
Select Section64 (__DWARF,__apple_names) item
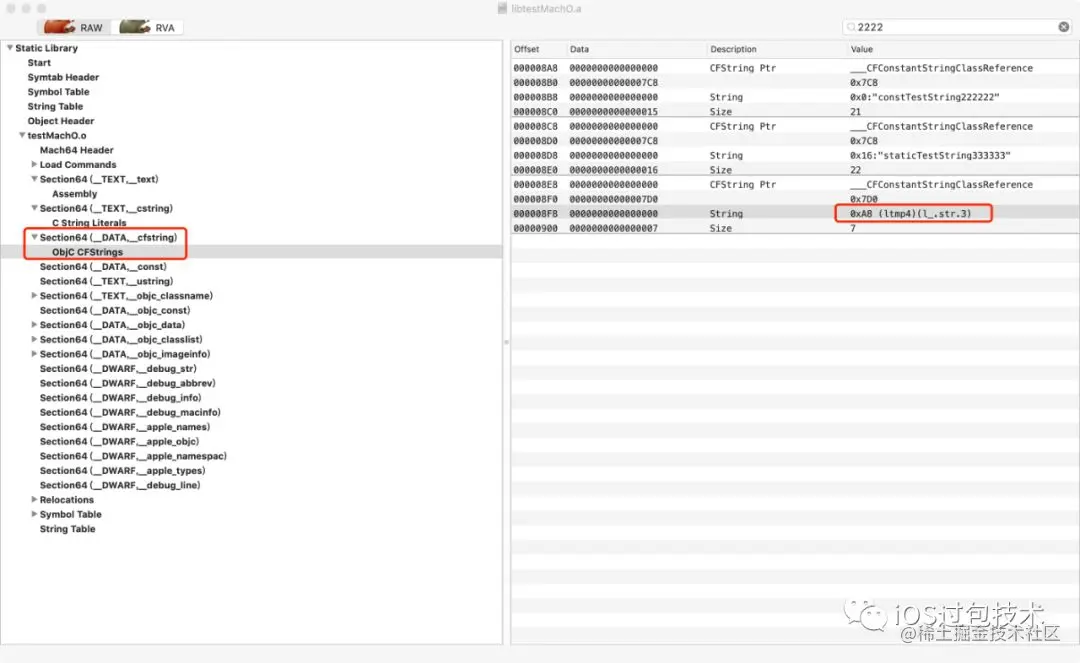(125, 427)
